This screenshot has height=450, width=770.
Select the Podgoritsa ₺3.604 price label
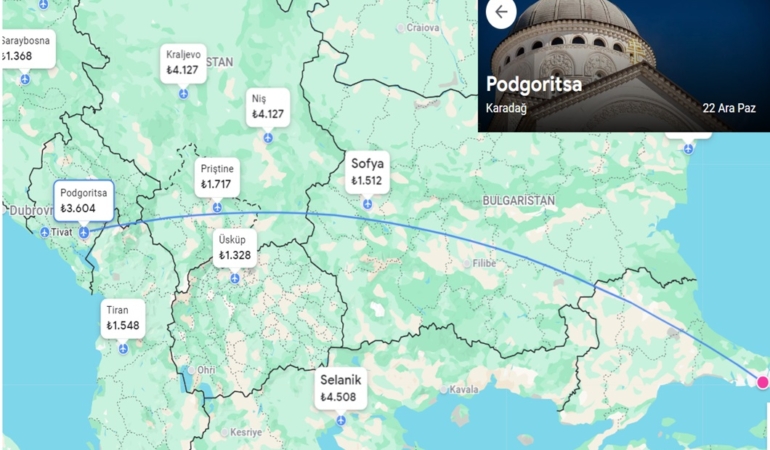84,200
